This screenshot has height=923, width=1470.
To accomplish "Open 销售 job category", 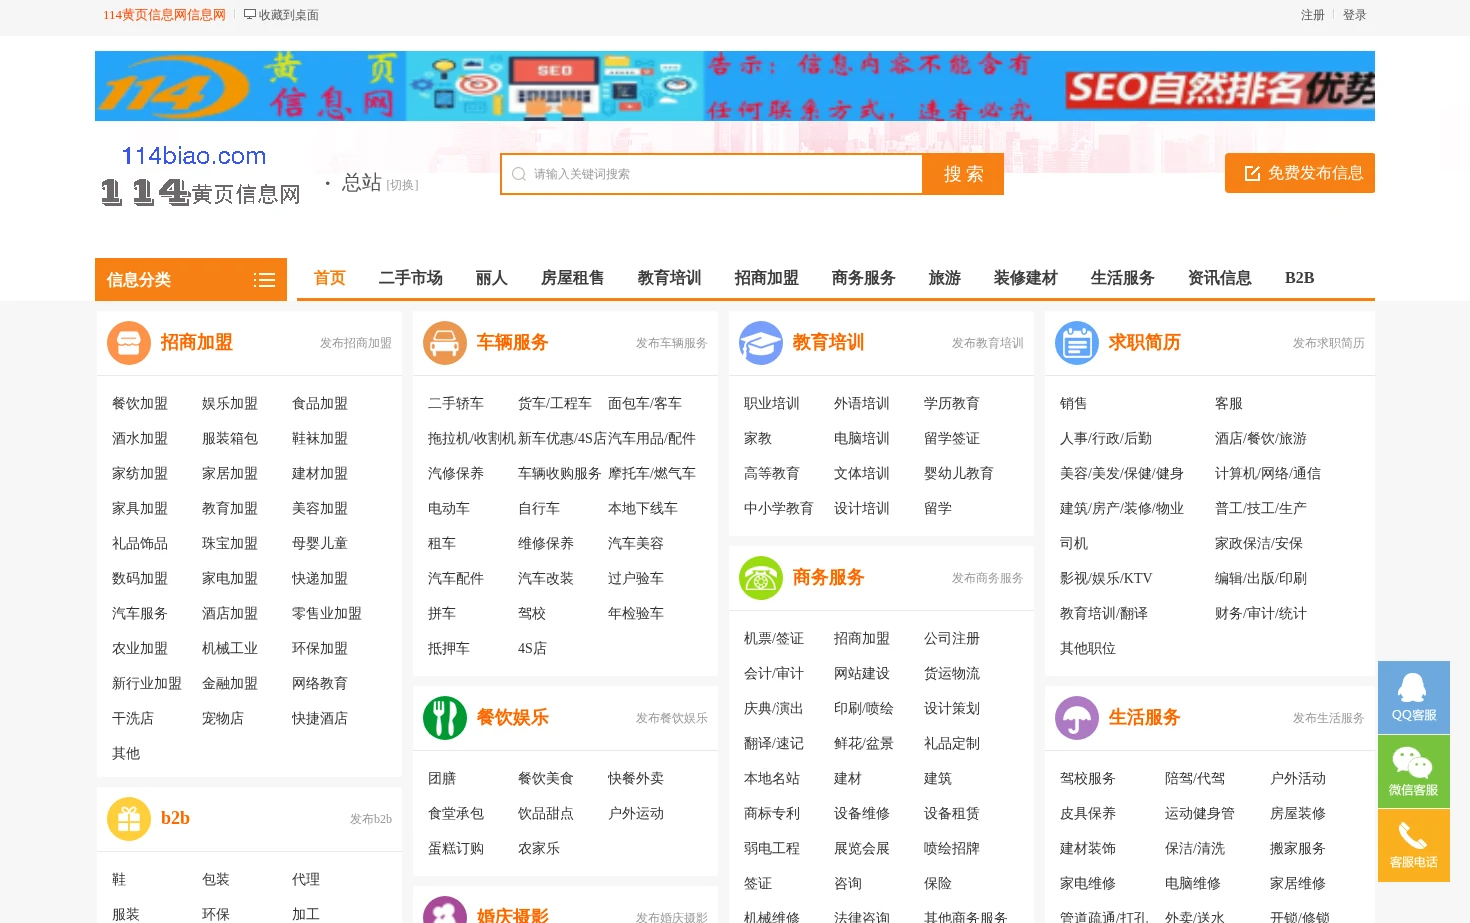I will [x=1074, y=404].
